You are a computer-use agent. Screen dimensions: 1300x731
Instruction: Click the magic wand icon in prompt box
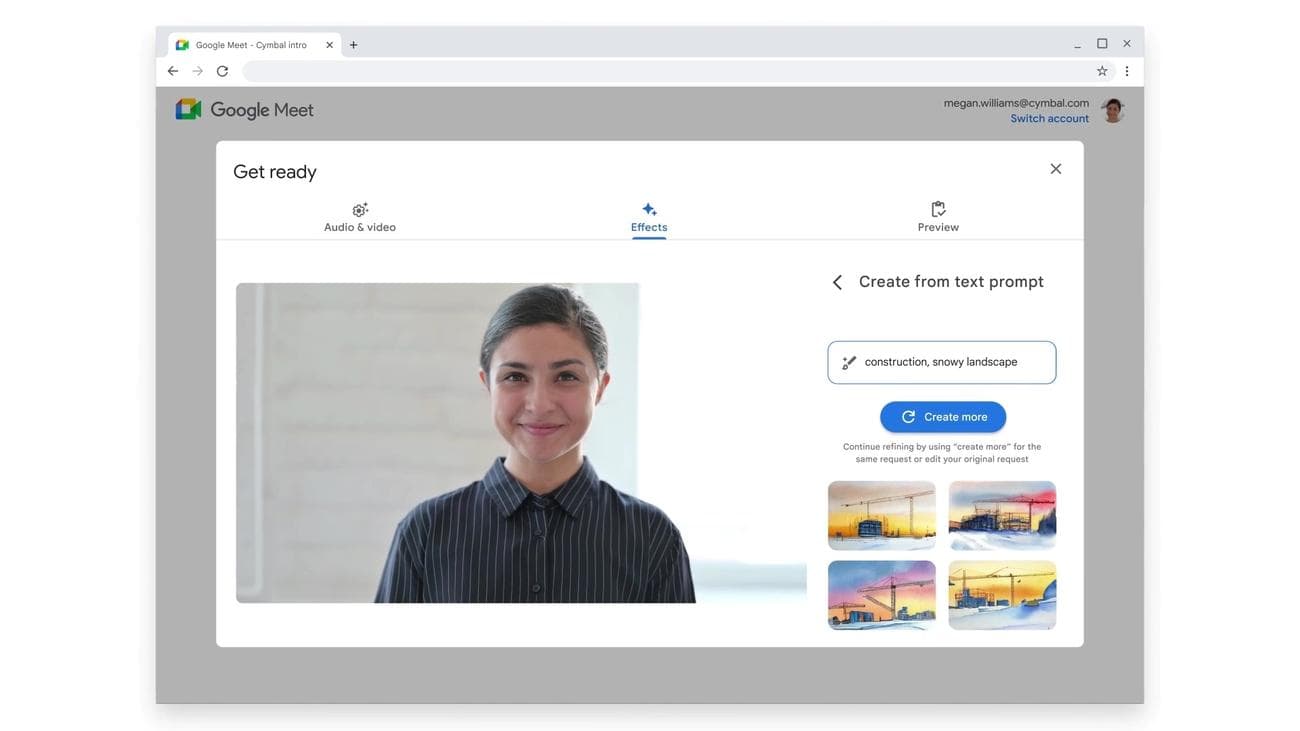[849, 363]
